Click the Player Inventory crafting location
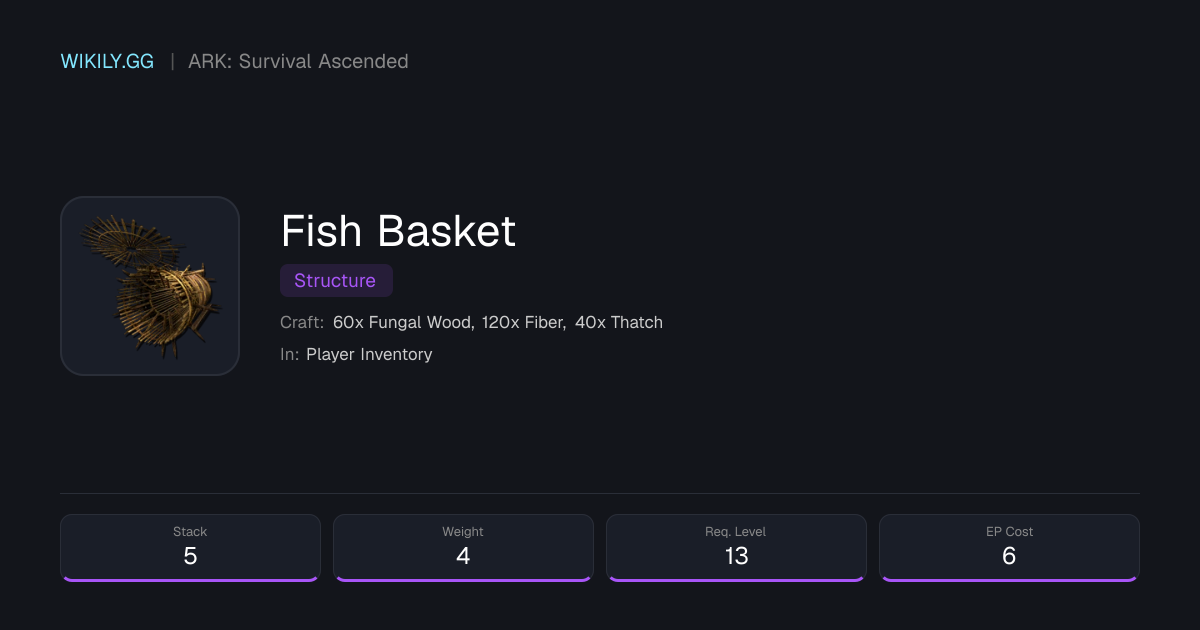 [369, 354]
